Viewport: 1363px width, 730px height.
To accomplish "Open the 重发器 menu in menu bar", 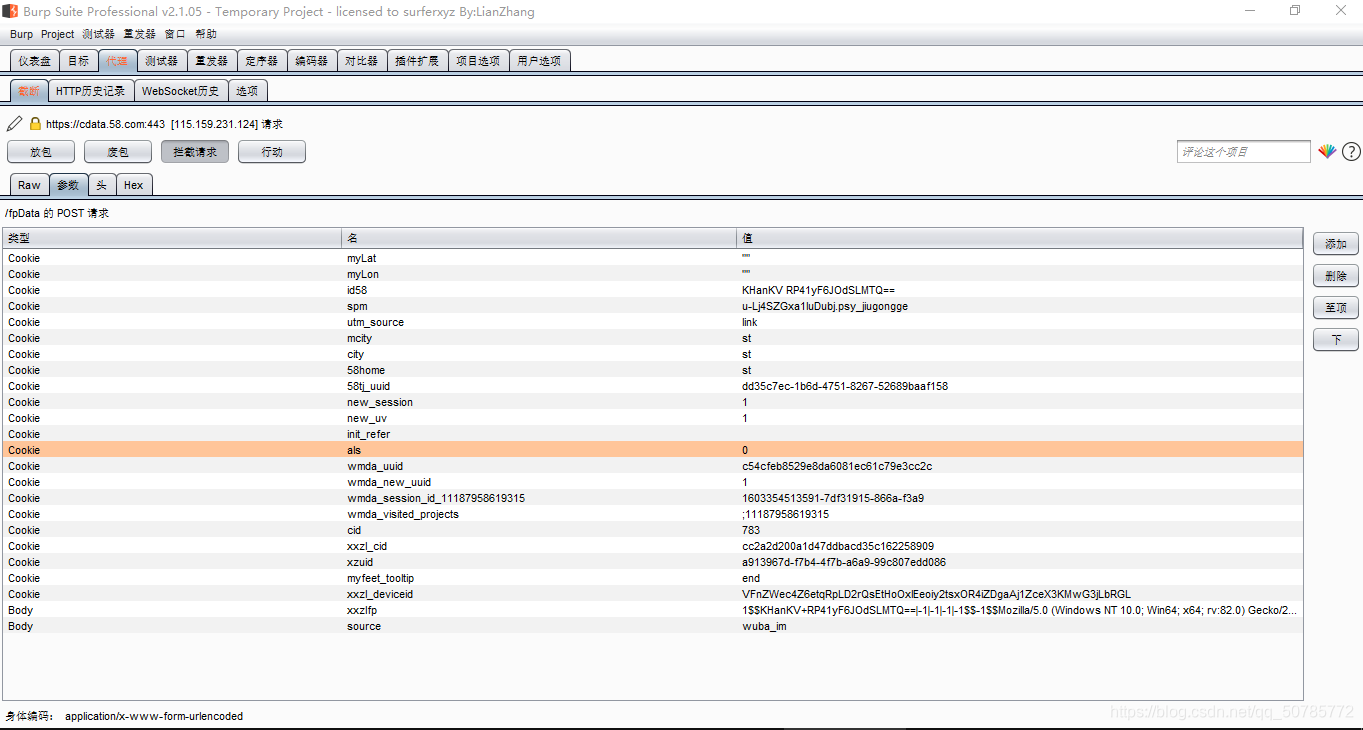I will (139, 34).
